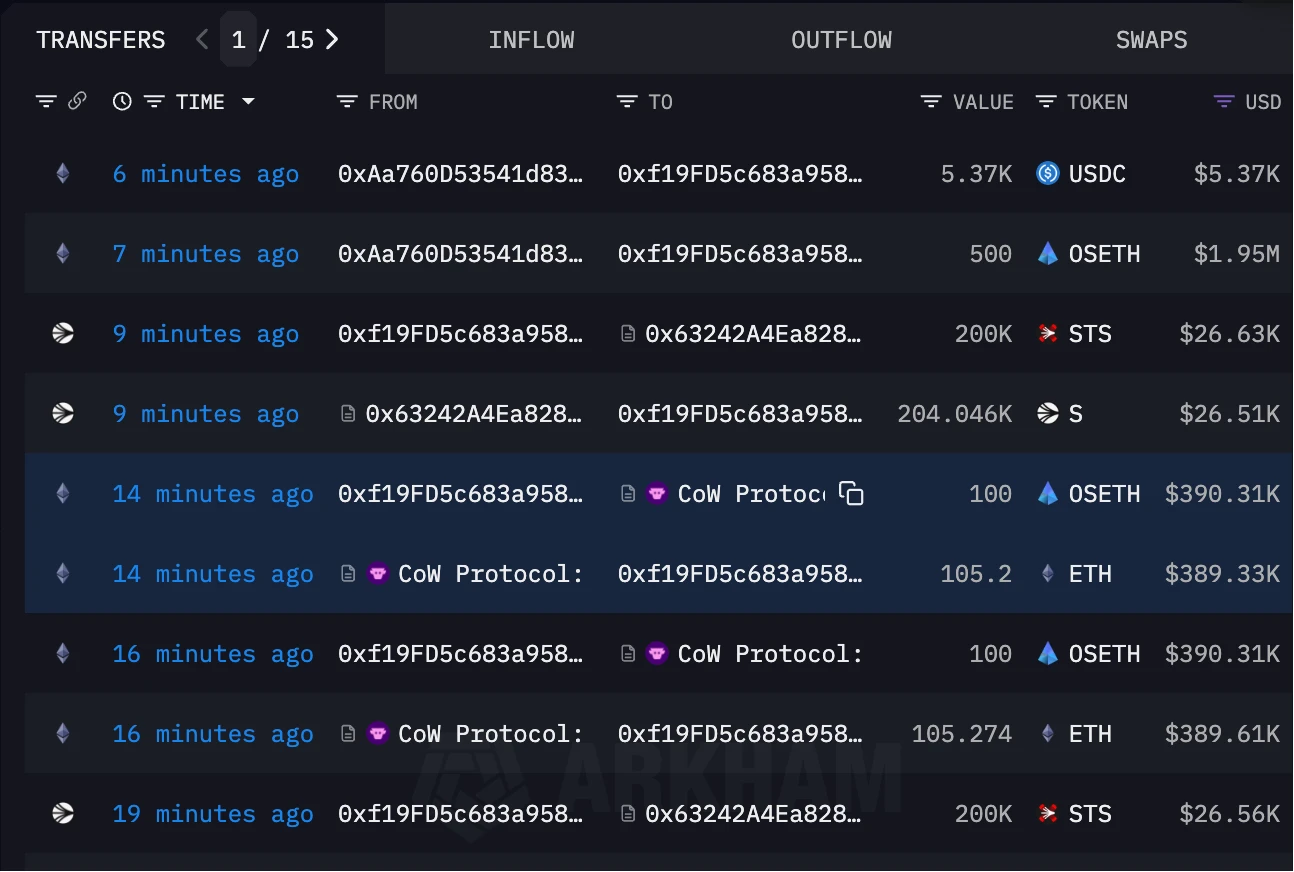Open the 6 minutes ago transaction link
The image size is (1294, 872).
point(205,174)
